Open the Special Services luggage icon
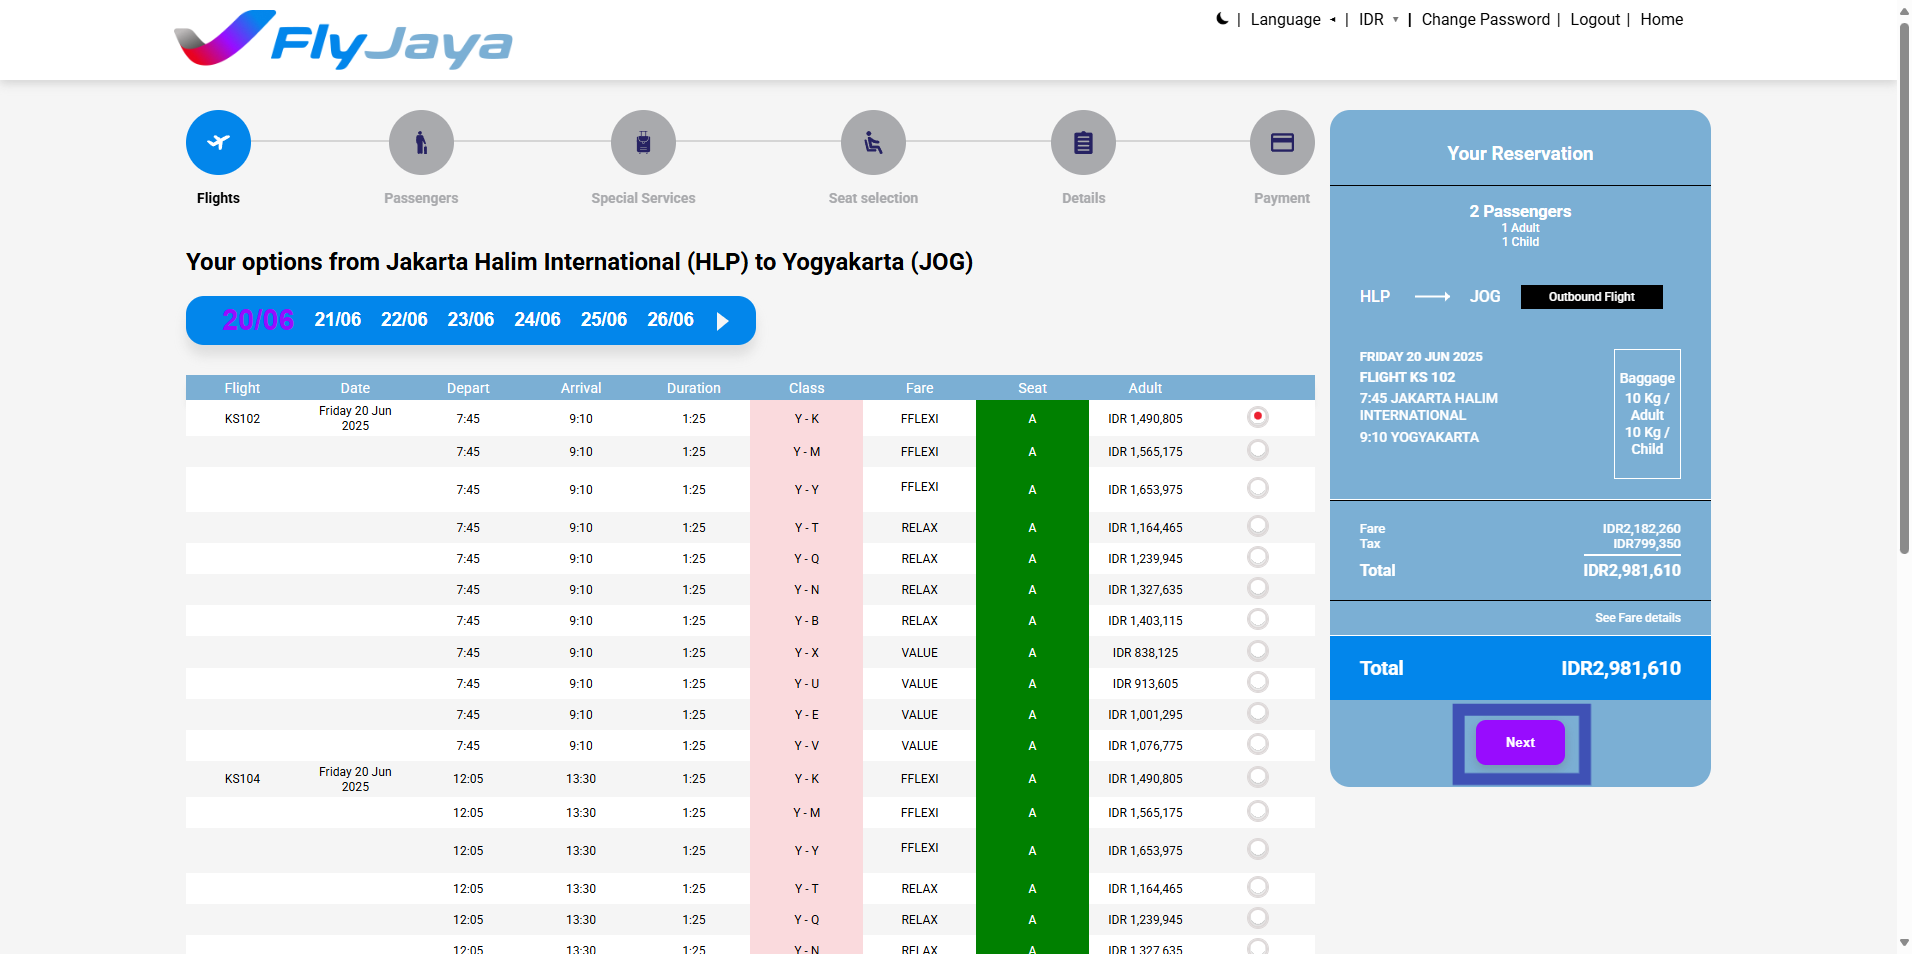1912x954 pixels. pos(643,142)
